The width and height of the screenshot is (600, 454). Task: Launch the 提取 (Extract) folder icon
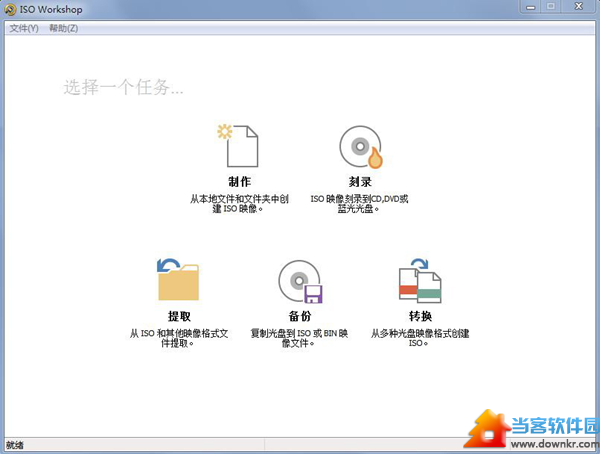[x=178, y=279]
